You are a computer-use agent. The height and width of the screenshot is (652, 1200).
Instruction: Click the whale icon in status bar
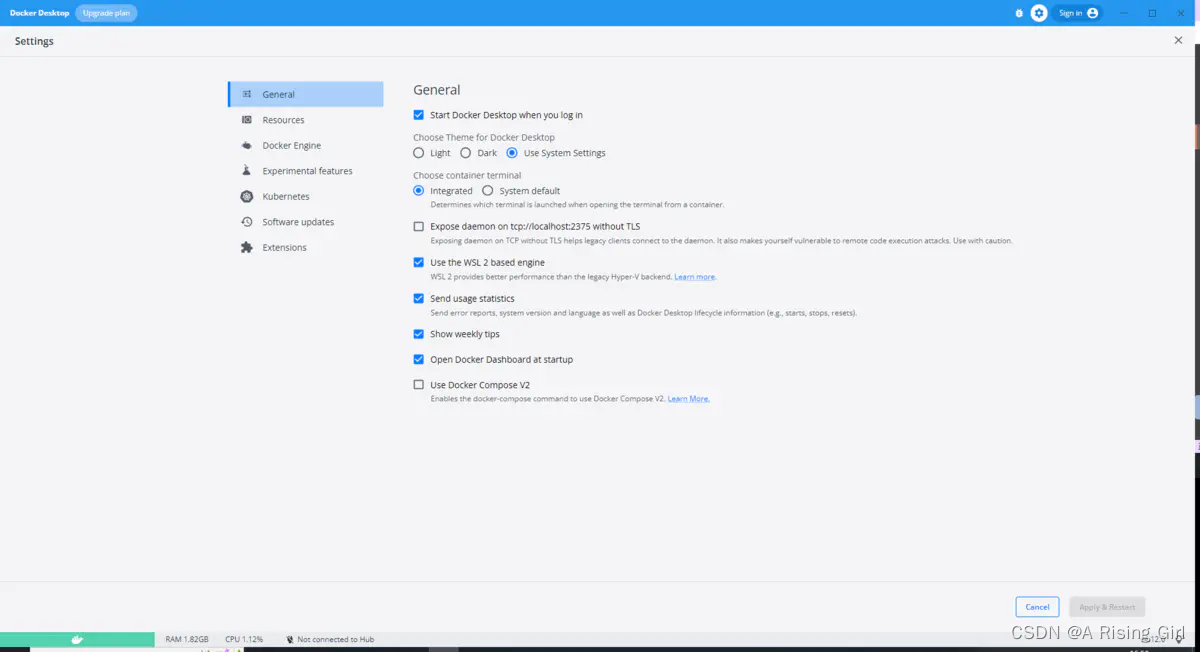(x=77, y=639)
